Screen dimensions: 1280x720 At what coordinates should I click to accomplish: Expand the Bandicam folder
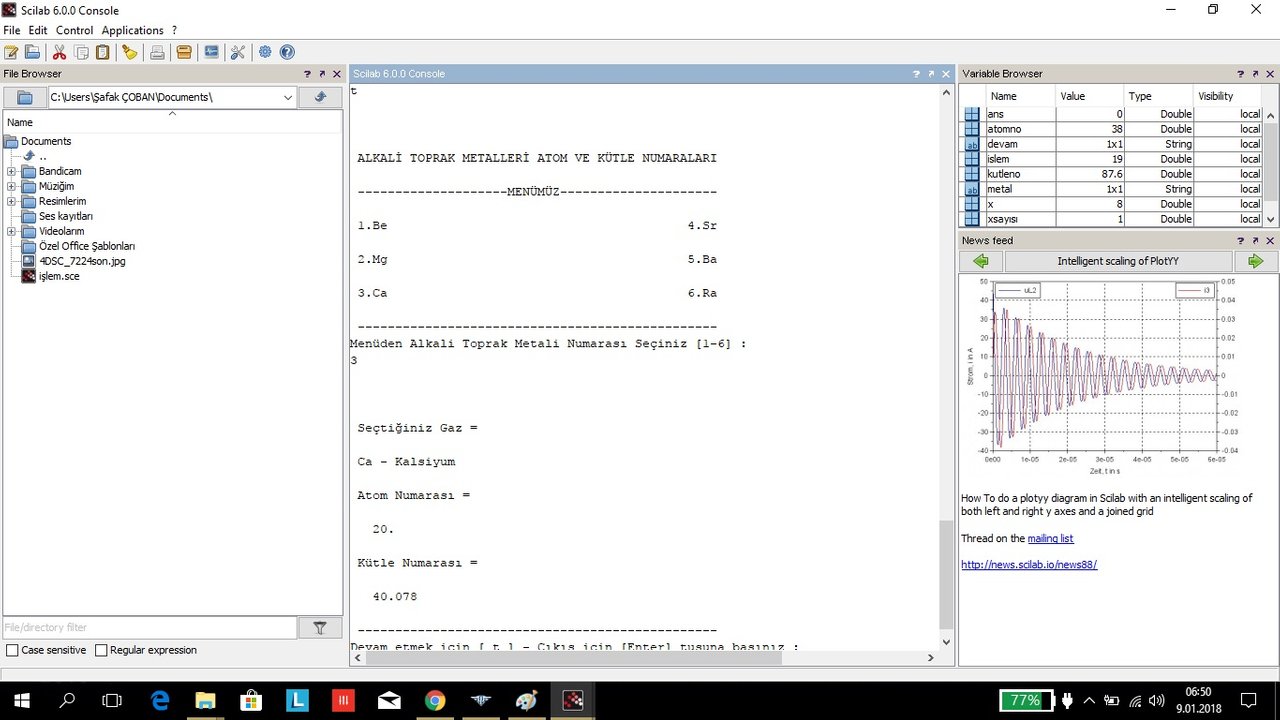11,171
